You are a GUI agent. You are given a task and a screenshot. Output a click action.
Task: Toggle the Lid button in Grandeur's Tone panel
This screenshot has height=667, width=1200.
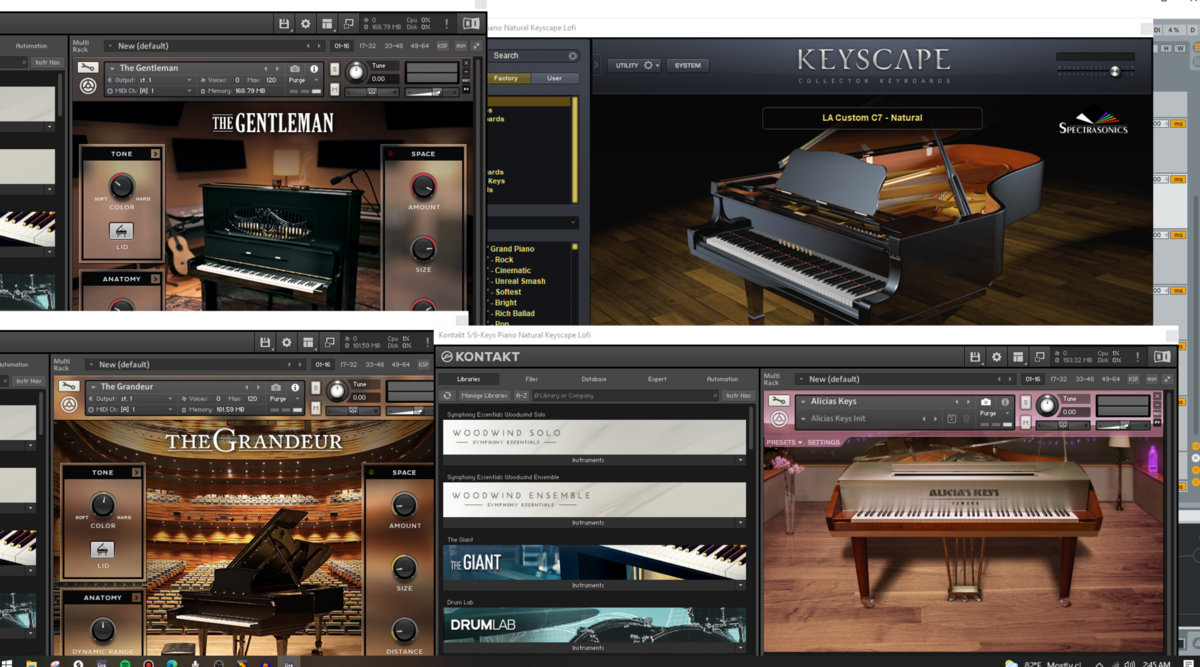click(103, 550)
